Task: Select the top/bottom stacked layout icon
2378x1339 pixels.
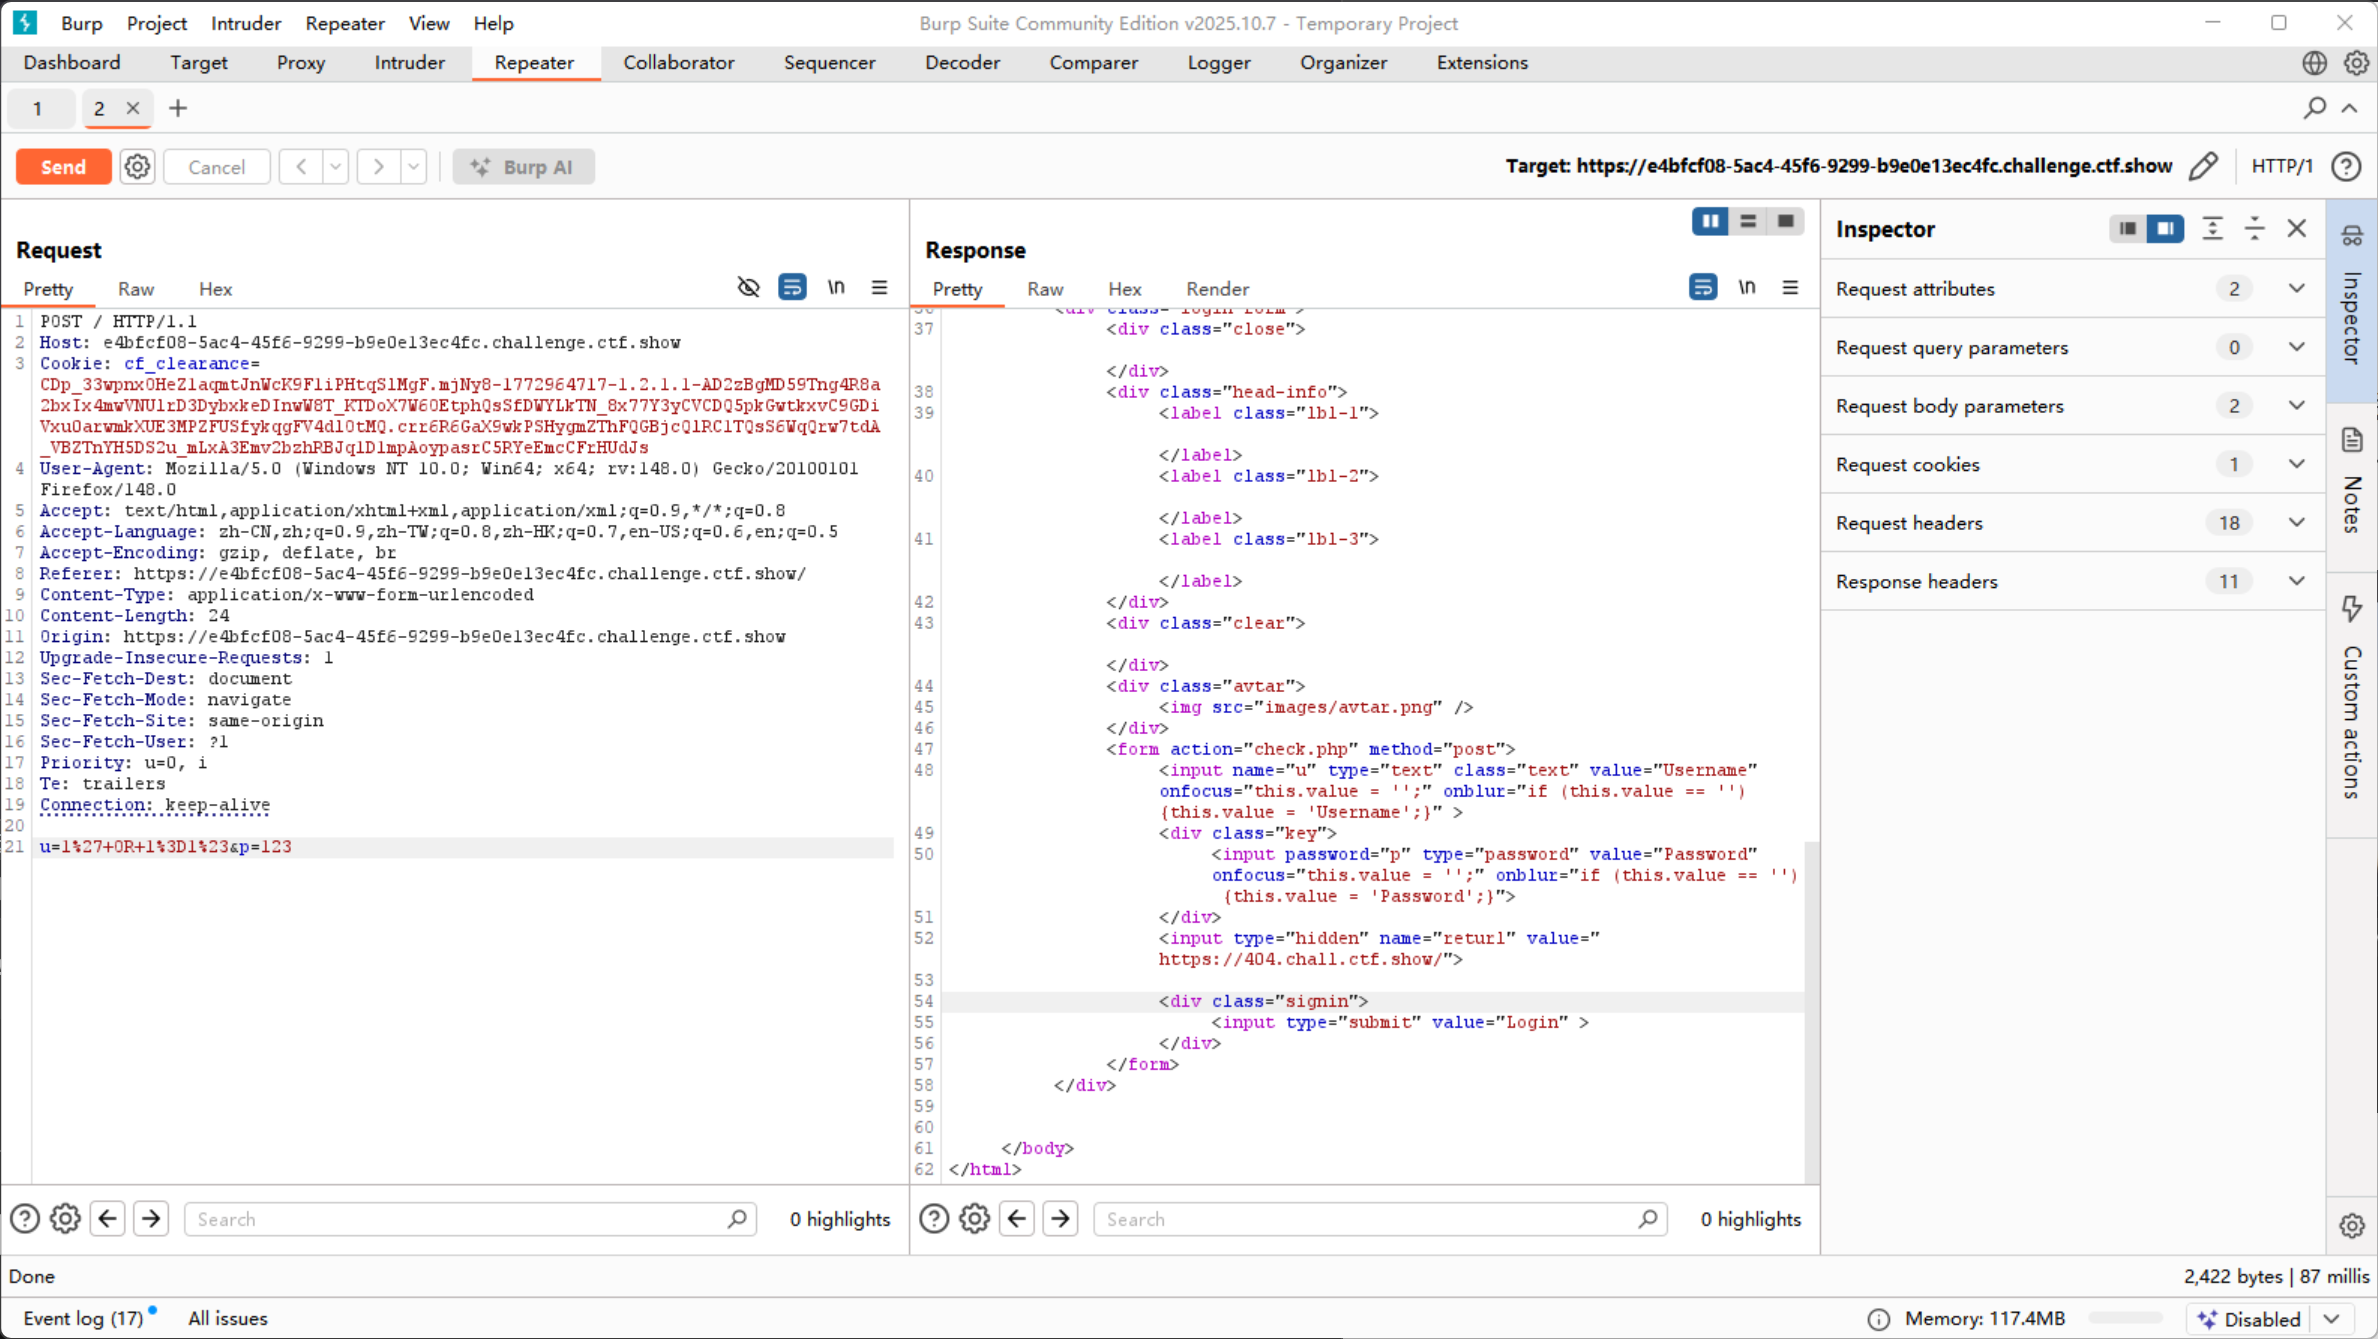Action: coord(1748,221)
